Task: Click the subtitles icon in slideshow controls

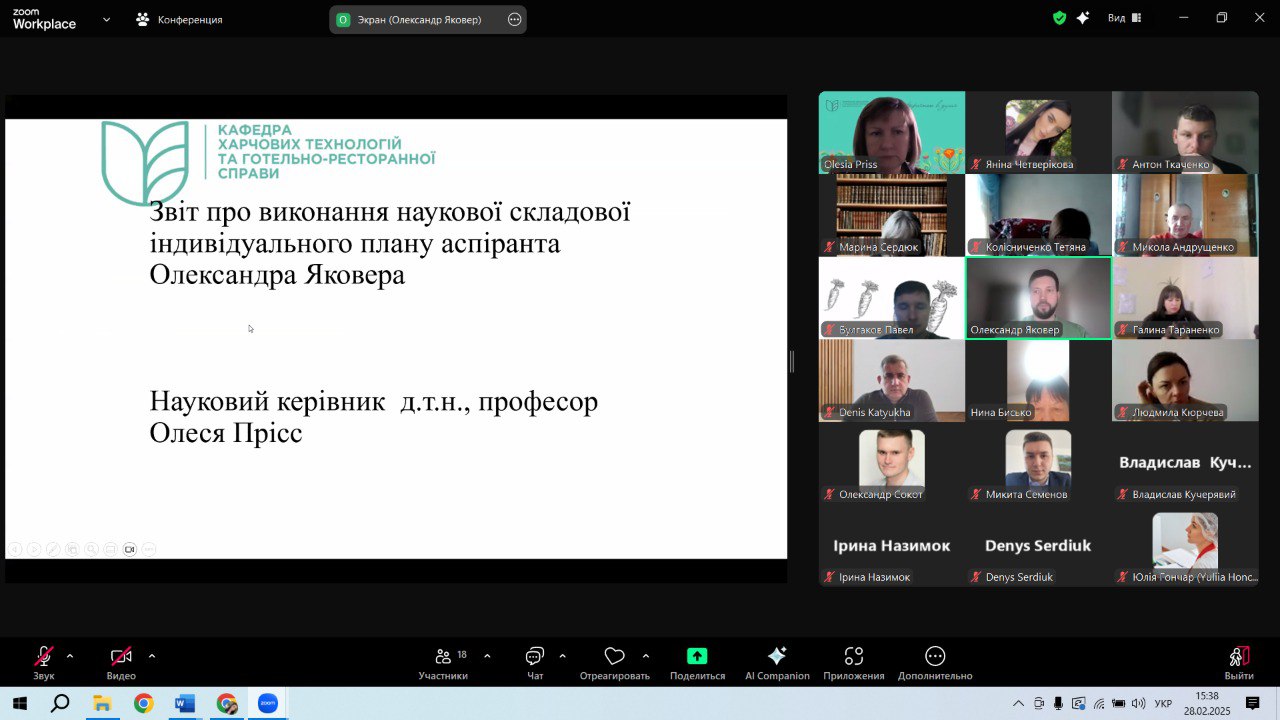Action: 110,549
